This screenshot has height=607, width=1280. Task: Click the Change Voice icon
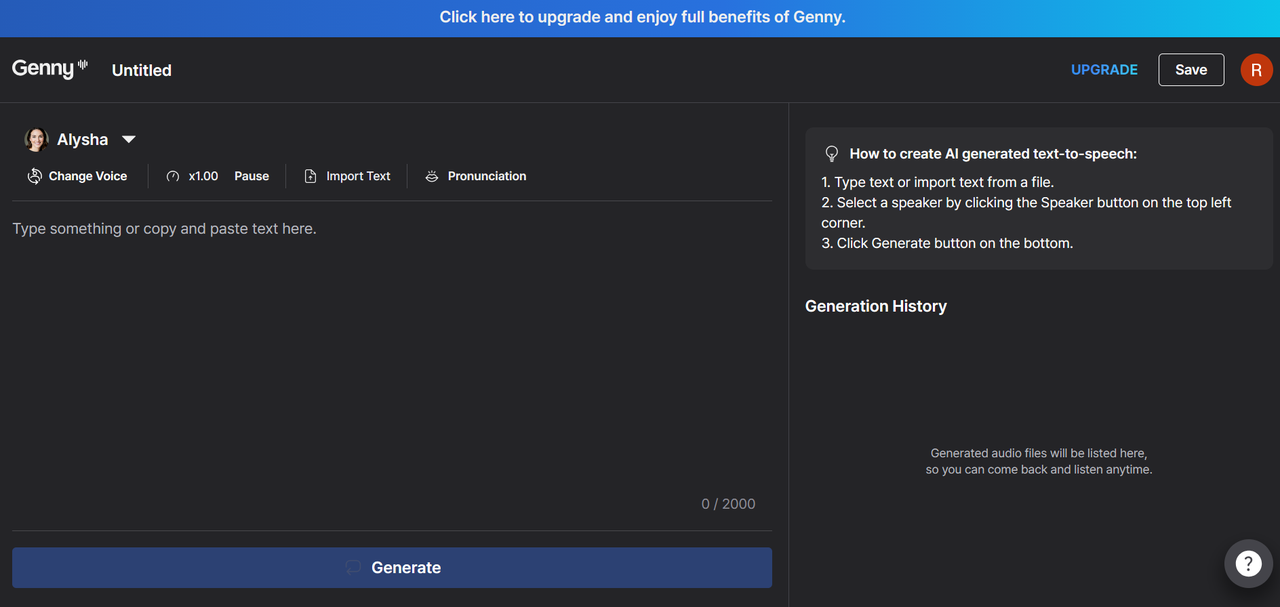(x=35, y=176)
